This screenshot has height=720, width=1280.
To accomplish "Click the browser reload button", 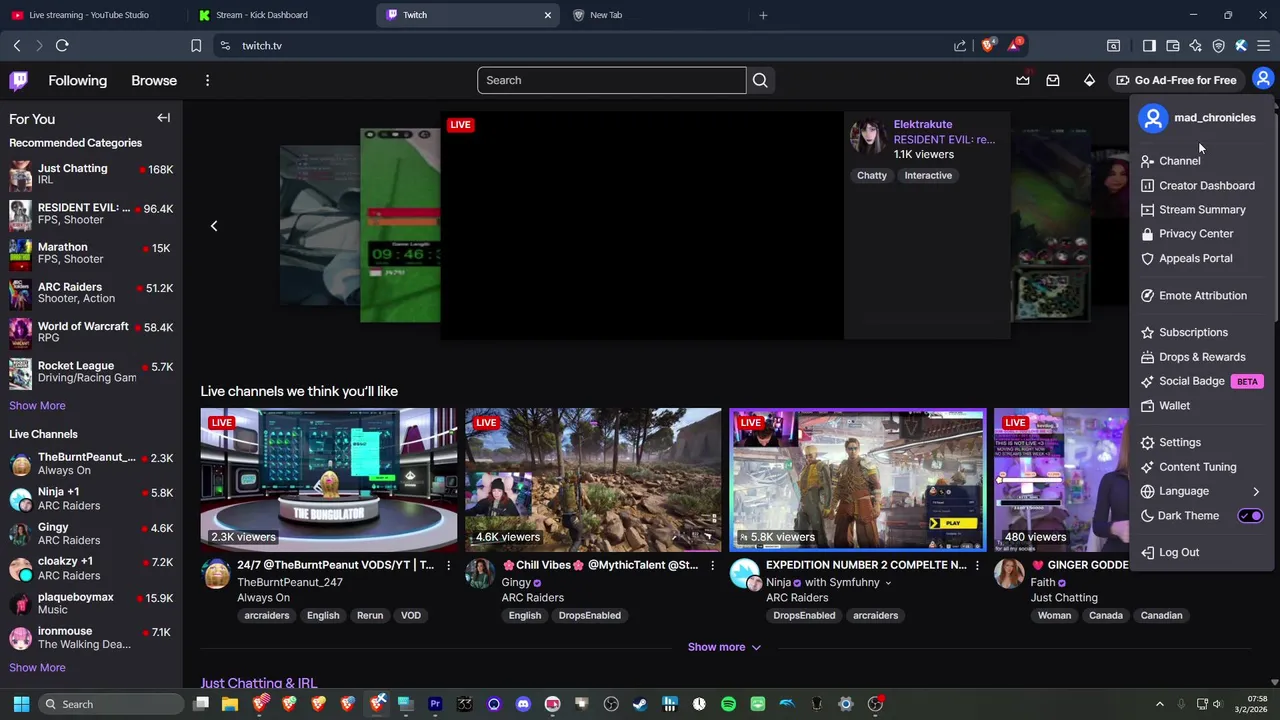I will tap(62, 45).
